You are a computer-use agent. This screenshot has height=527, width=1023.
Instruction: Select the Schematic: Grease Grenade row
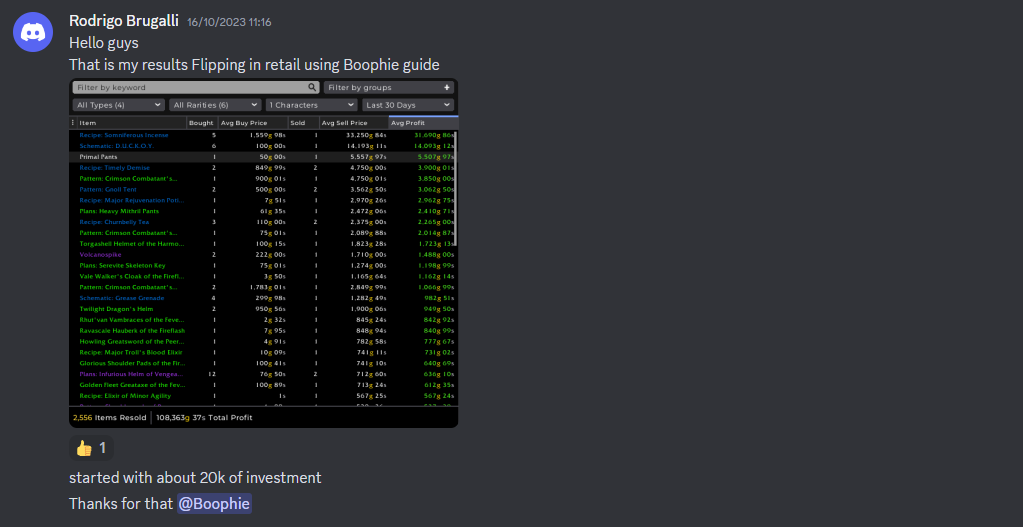coord(262,298)
